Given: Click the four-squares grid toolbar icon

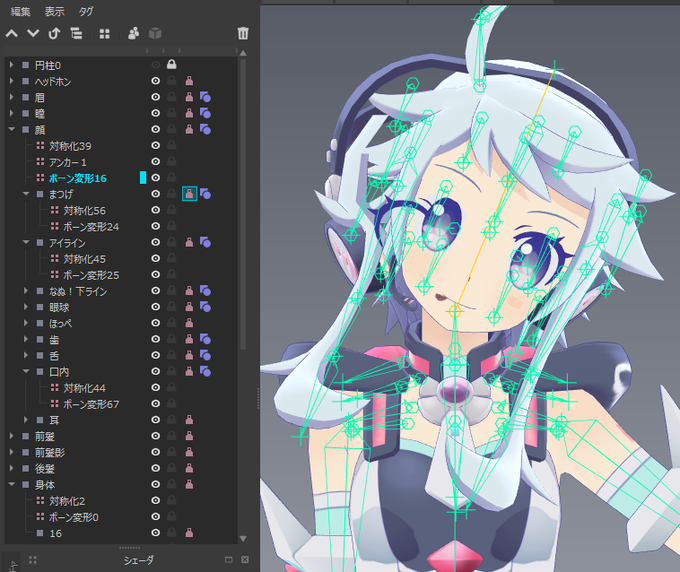Looking at the screenshot, I should pos(105,34).
